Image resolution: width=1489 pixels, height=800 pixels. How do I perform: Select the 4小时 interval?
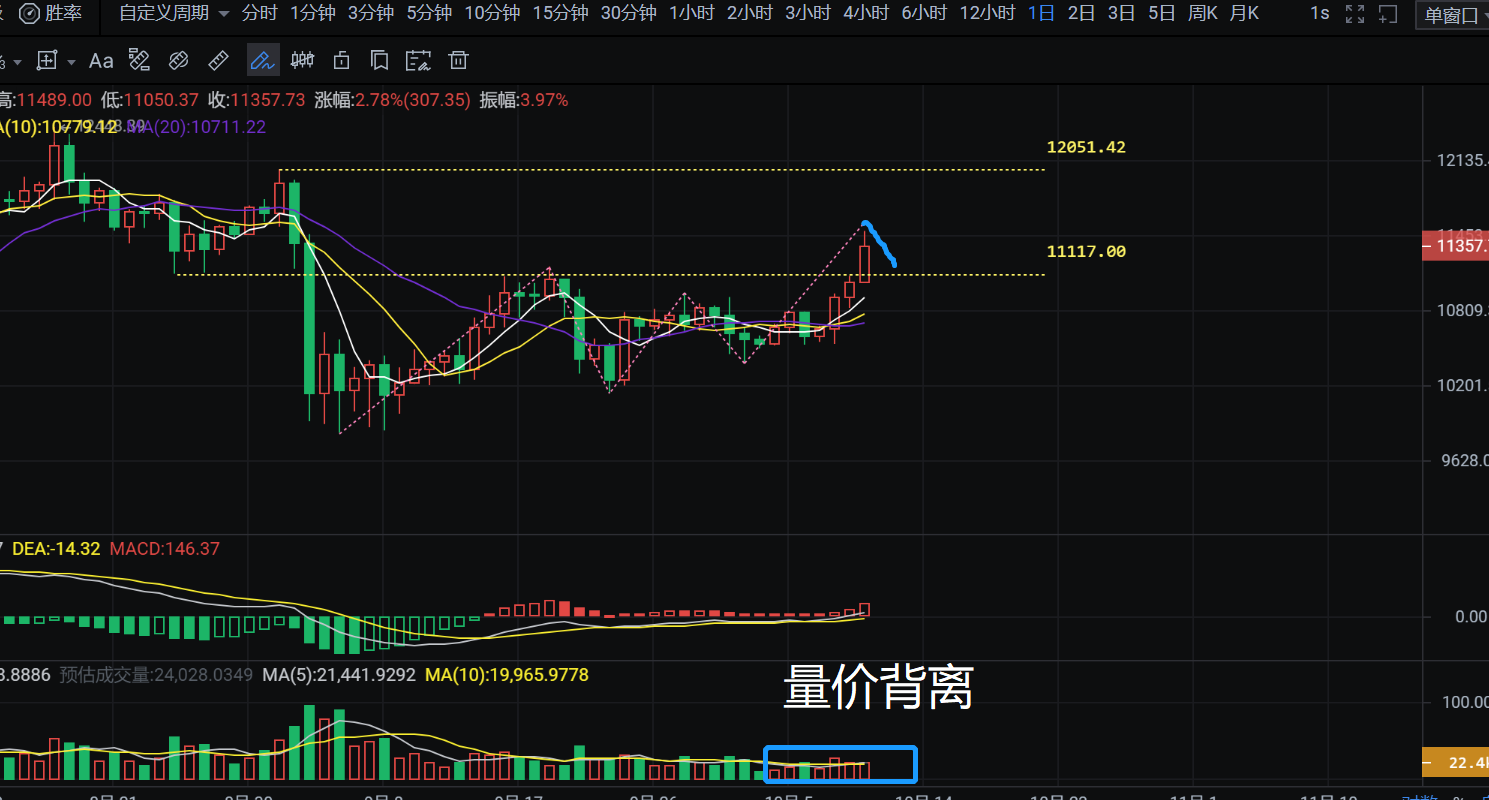coord(866,13)
